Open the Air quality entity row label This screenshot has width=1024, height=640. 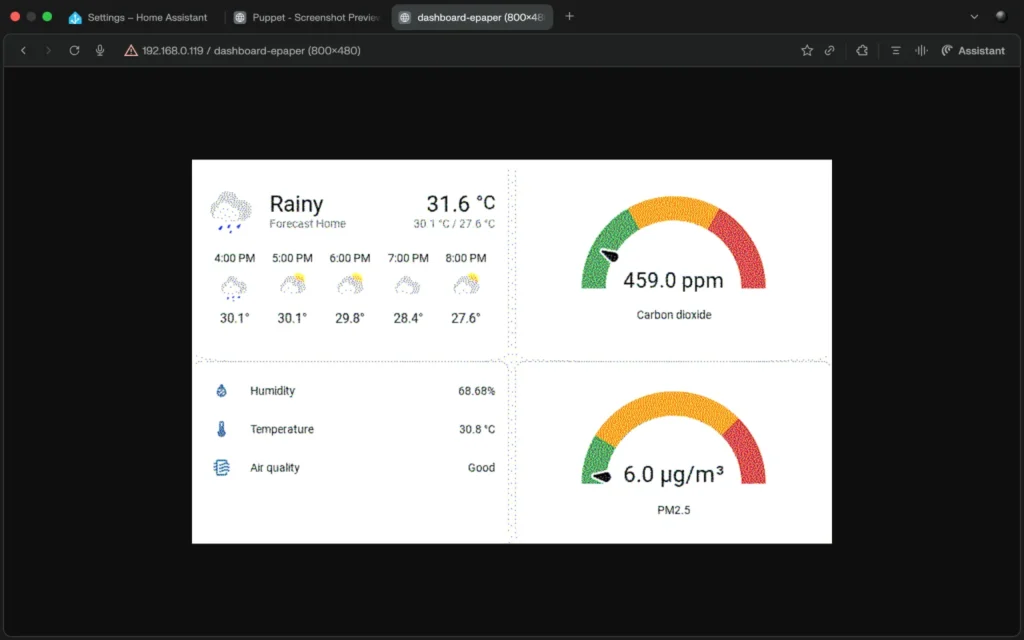tap(275, 468)
